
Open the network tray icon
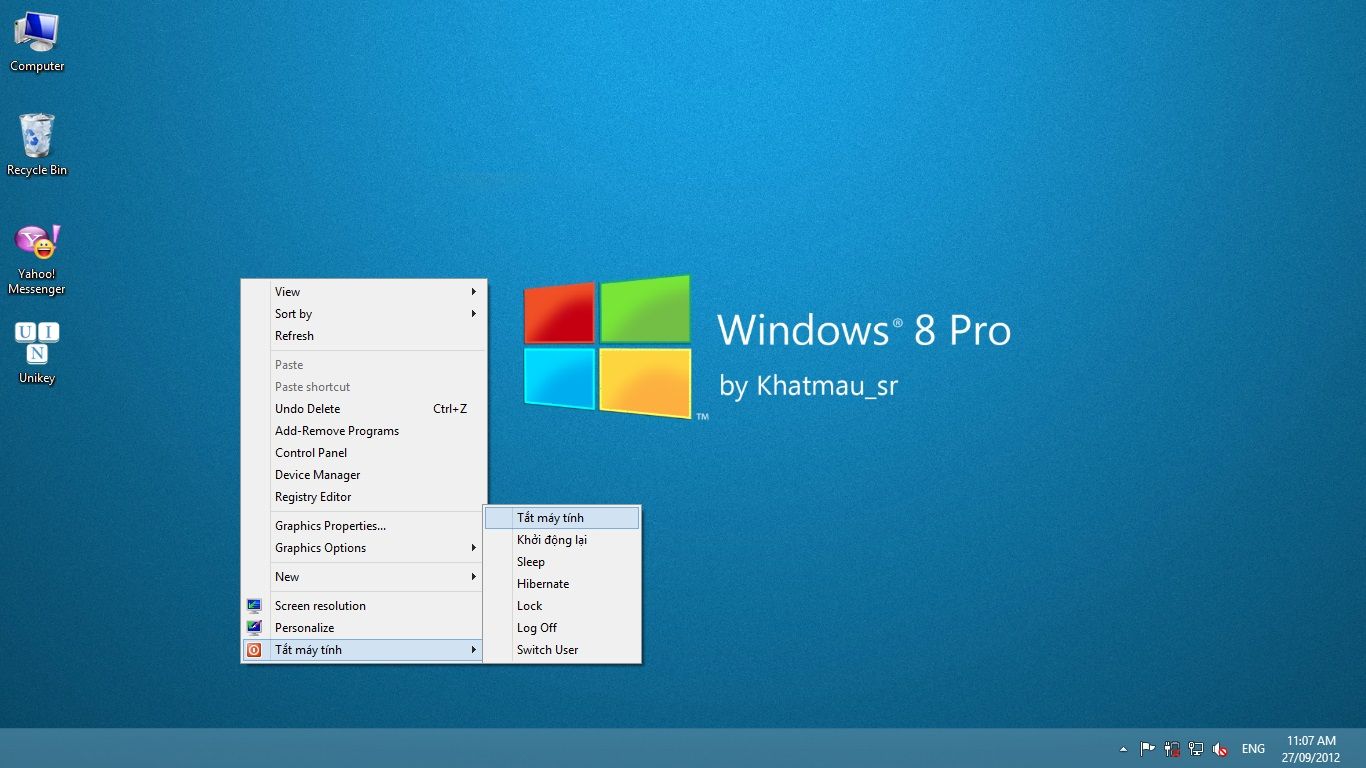point(1196,748)
